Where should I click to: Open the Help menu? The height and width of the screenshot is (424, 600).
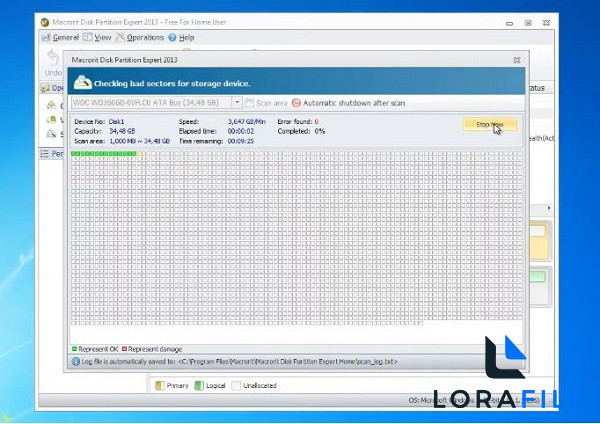pos(181,38)
